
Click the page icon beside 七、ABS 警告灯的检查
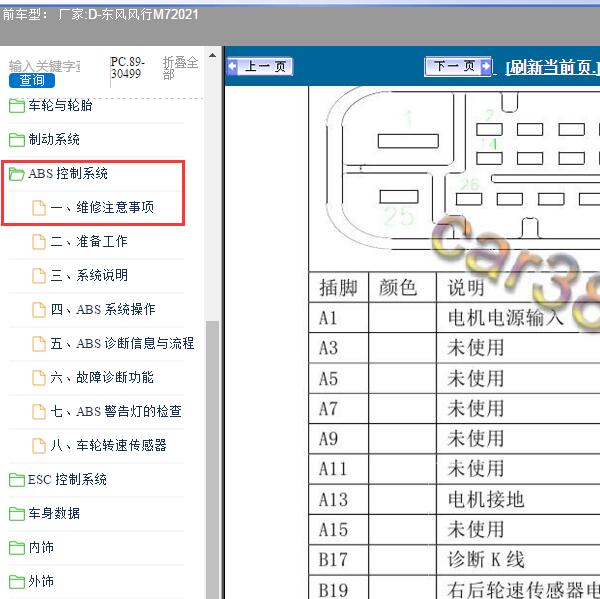pos(39,412)
